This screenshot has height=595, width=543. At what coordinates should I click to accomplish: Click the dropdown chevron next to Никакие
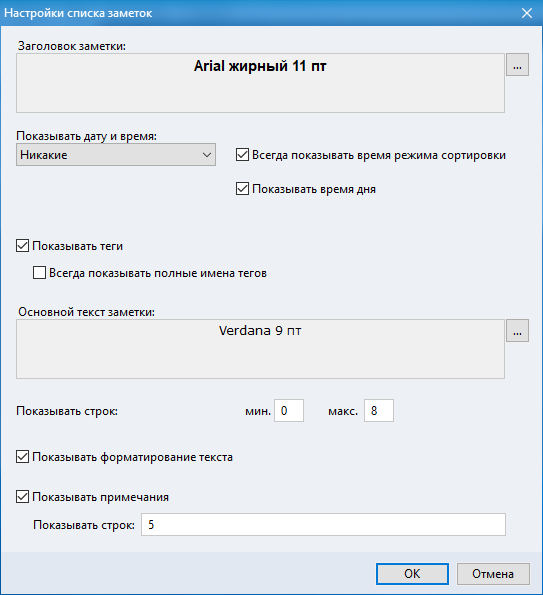[207, 155]
